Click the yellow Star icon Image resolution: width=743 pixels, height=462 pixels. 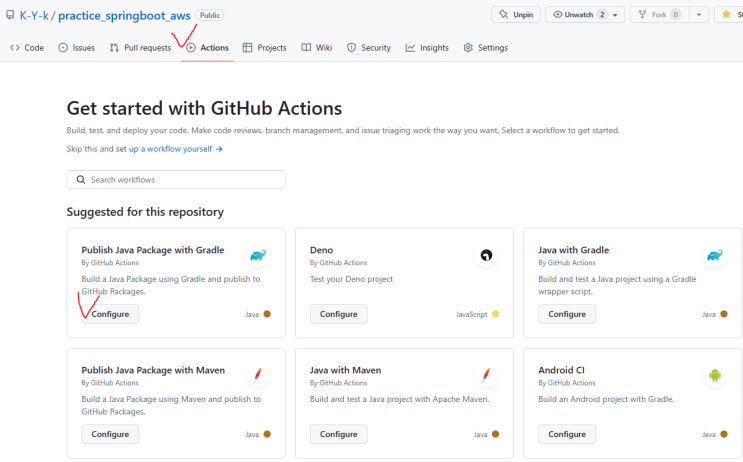click(726, 15)
